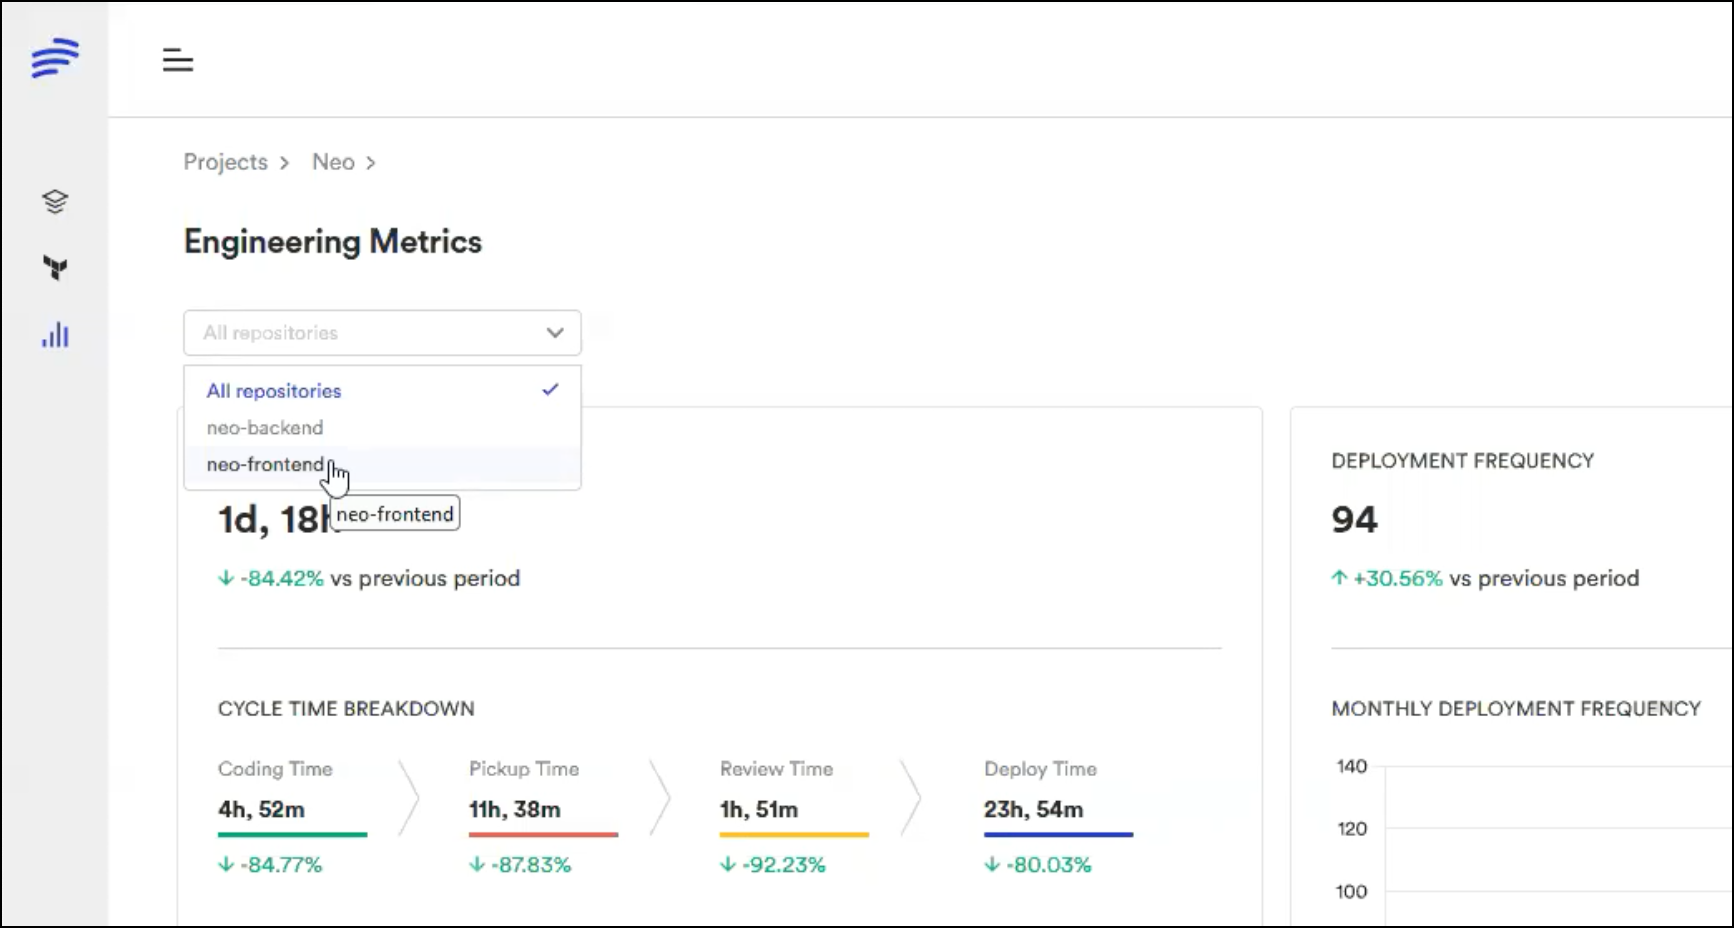
Task: Select neo-frontend from the repository list
Action: point(264,464)
